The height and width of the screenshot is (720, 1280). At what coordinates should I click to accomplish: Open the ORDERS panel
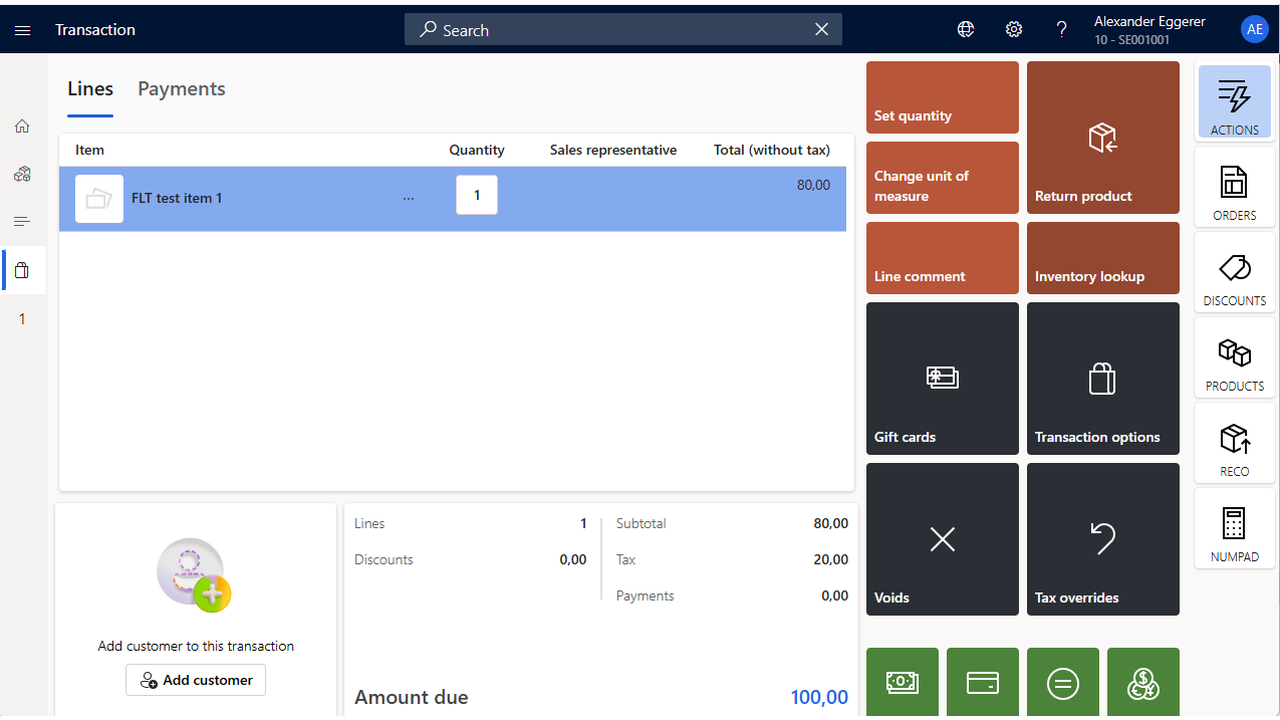(1235, 187)
